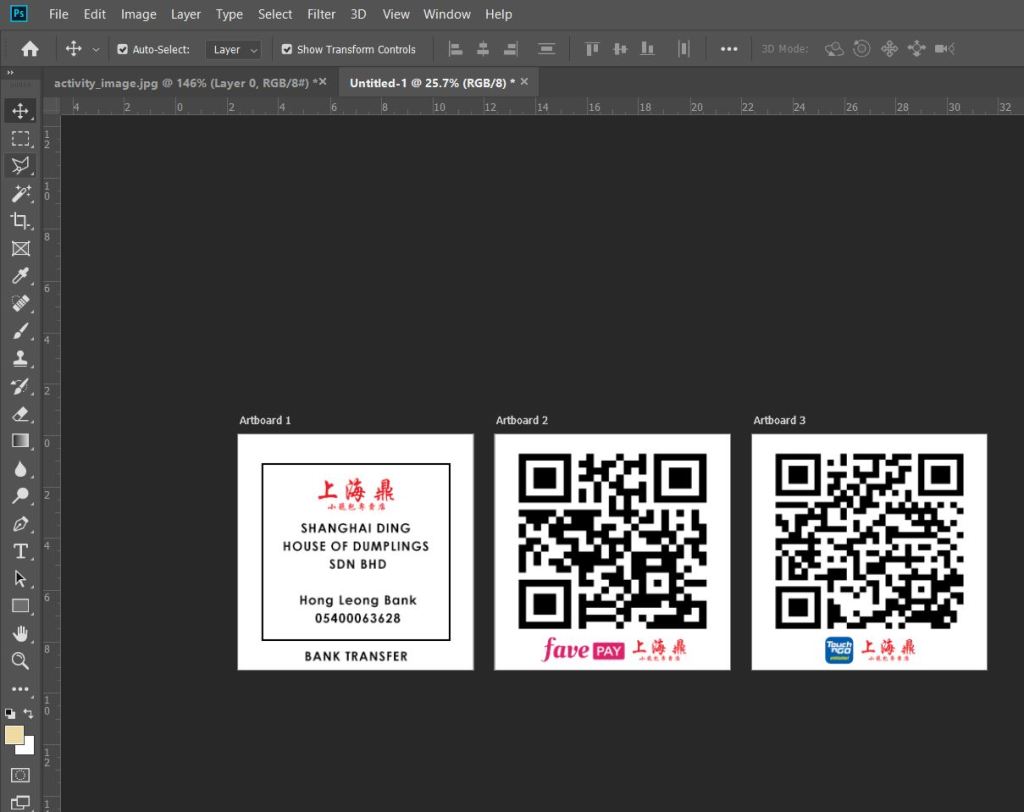Select the Artboard 2 label
Screen dimensions: 1024x812
[522, 420]
